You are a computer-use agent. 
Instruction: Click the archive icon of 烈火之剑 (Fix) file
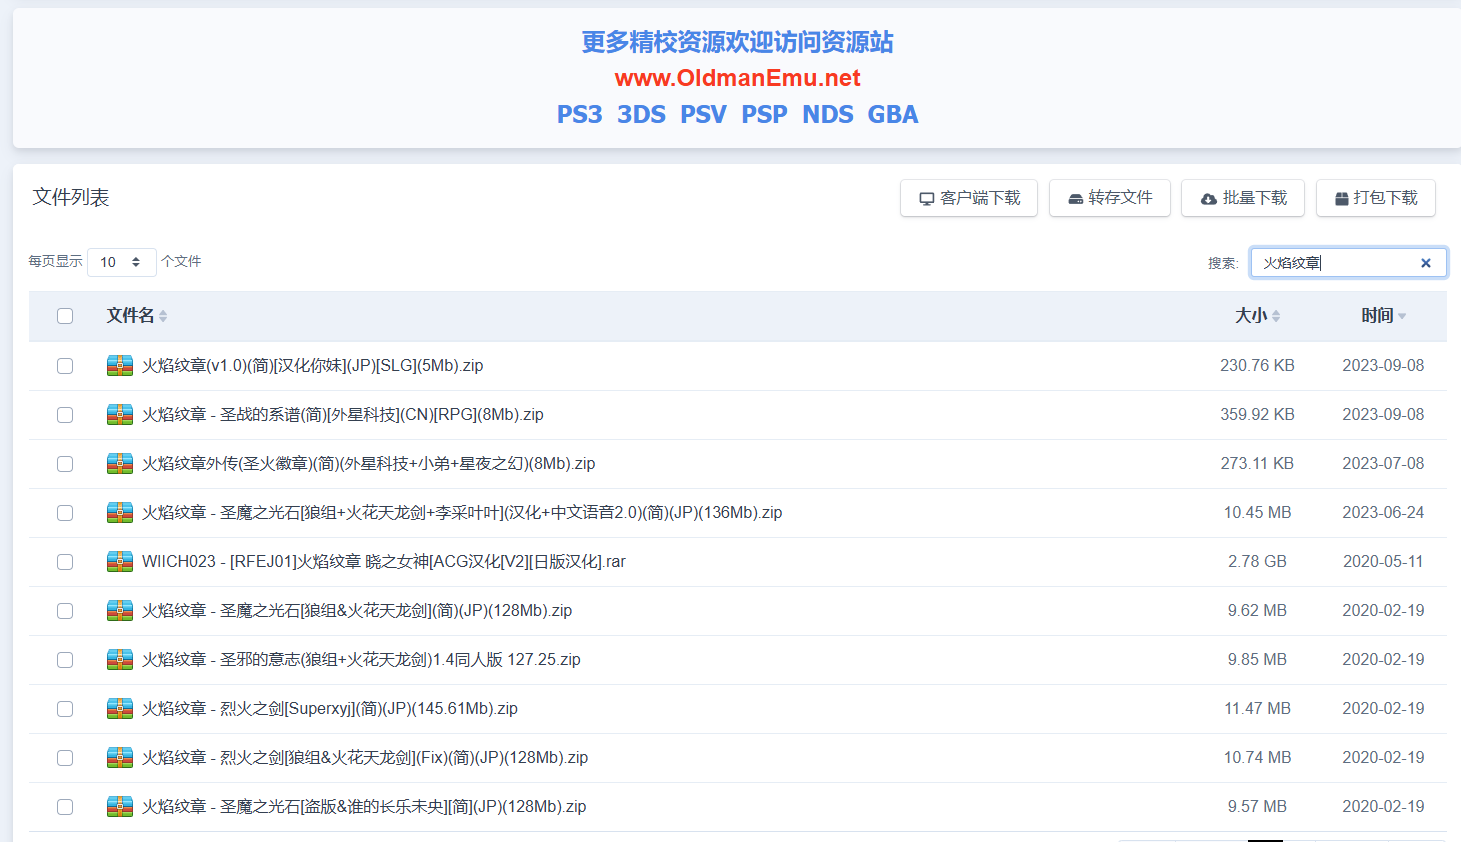[120, 758]
